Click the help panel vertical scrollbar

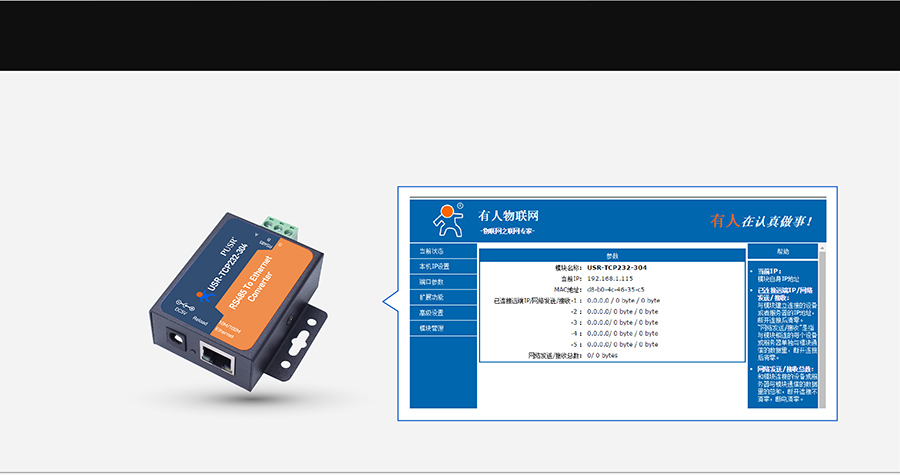tap(822, 326)
